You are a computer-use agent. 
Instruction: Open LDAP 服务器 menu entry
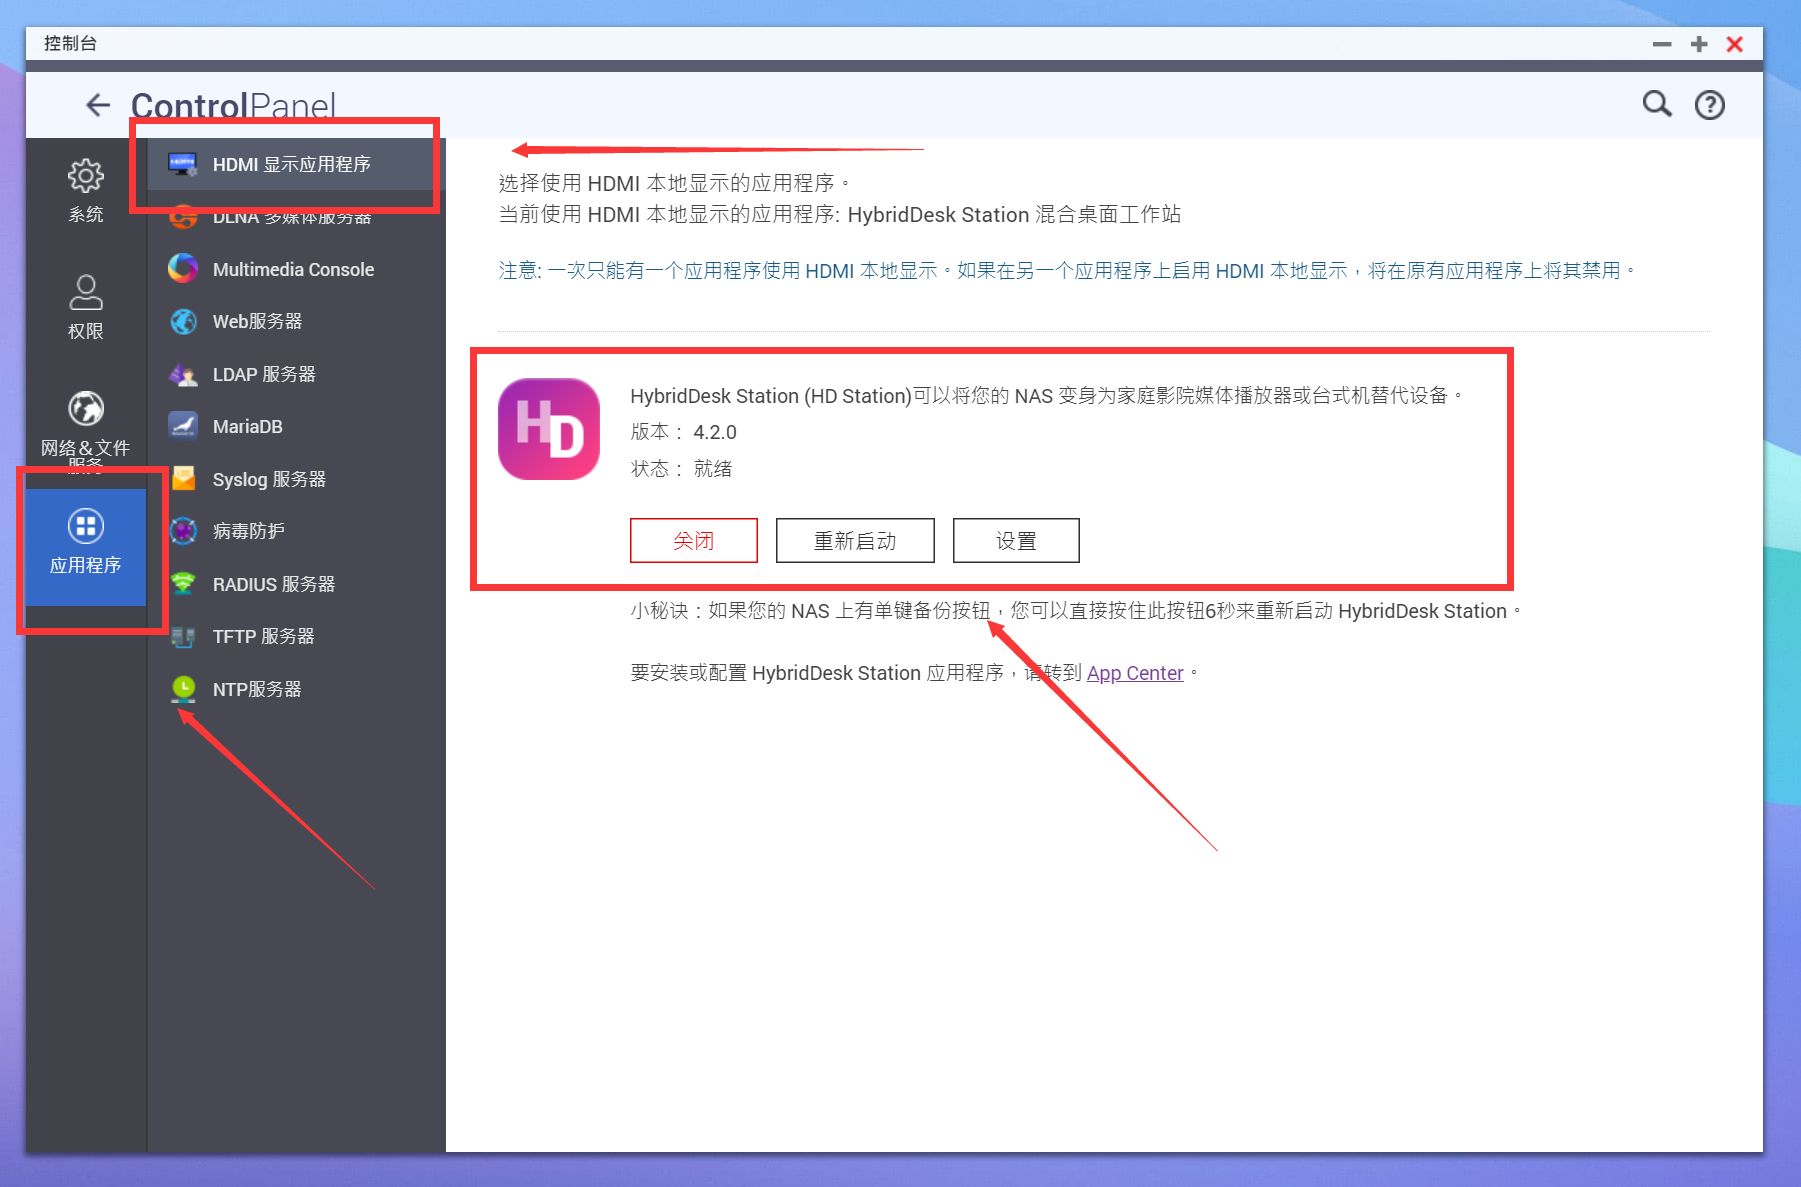(x=297, y=374)
